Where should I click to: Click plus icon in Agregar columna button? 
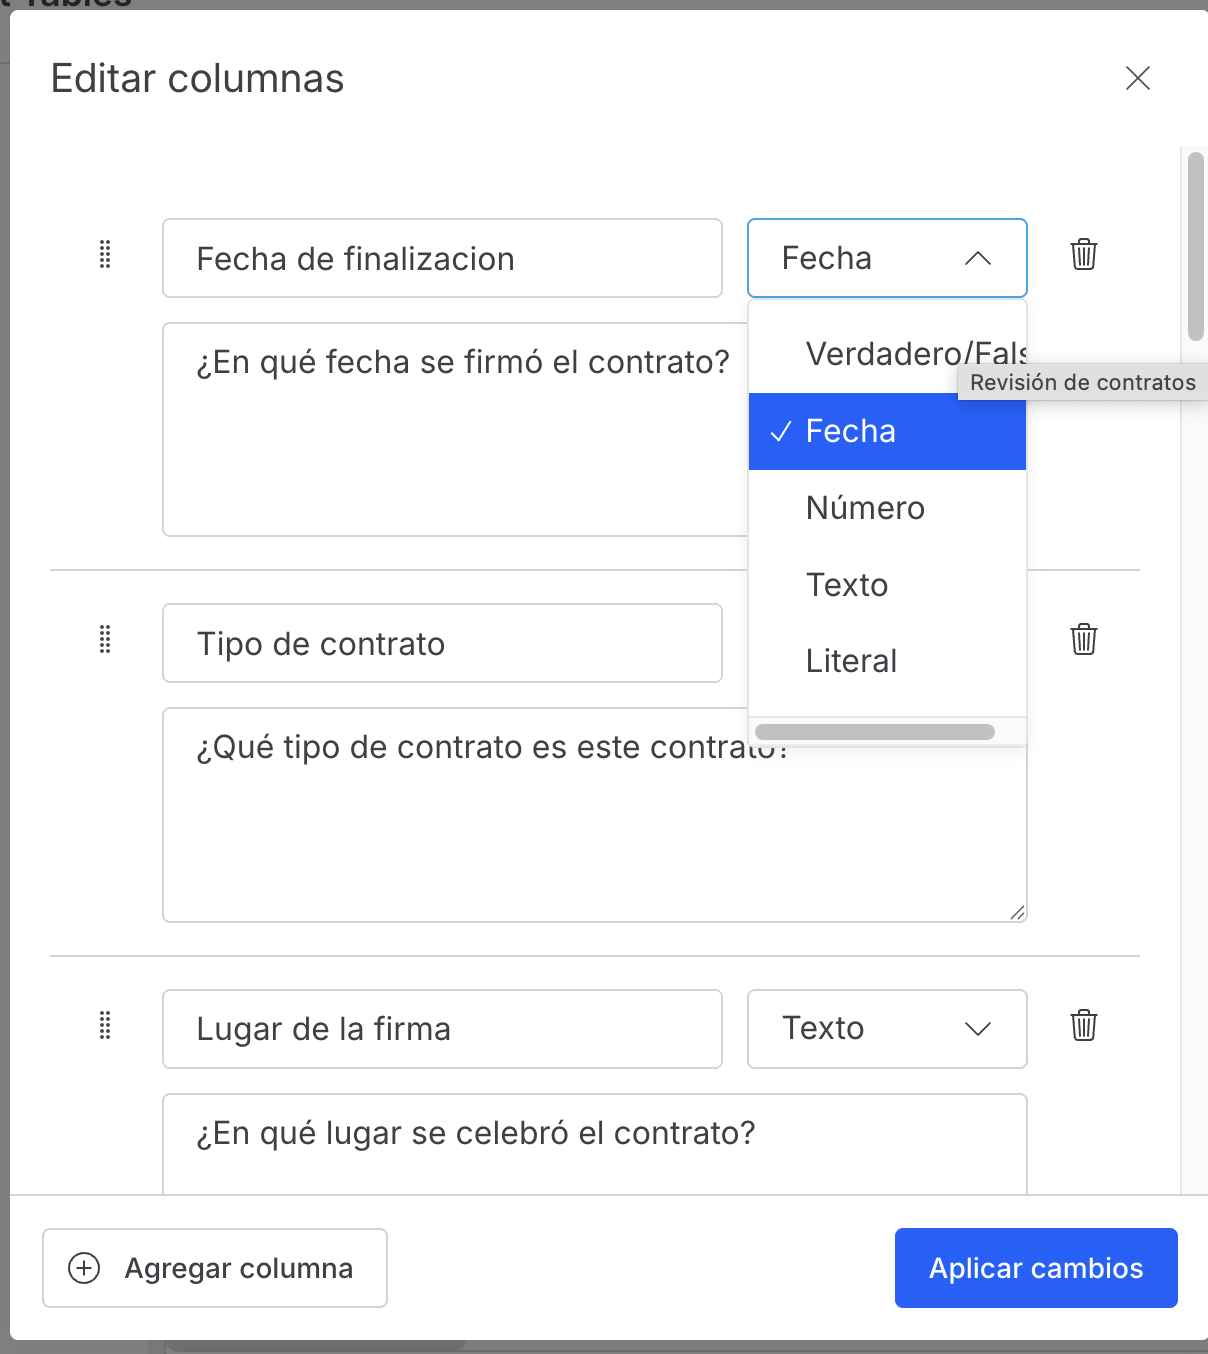[84, 1268]
